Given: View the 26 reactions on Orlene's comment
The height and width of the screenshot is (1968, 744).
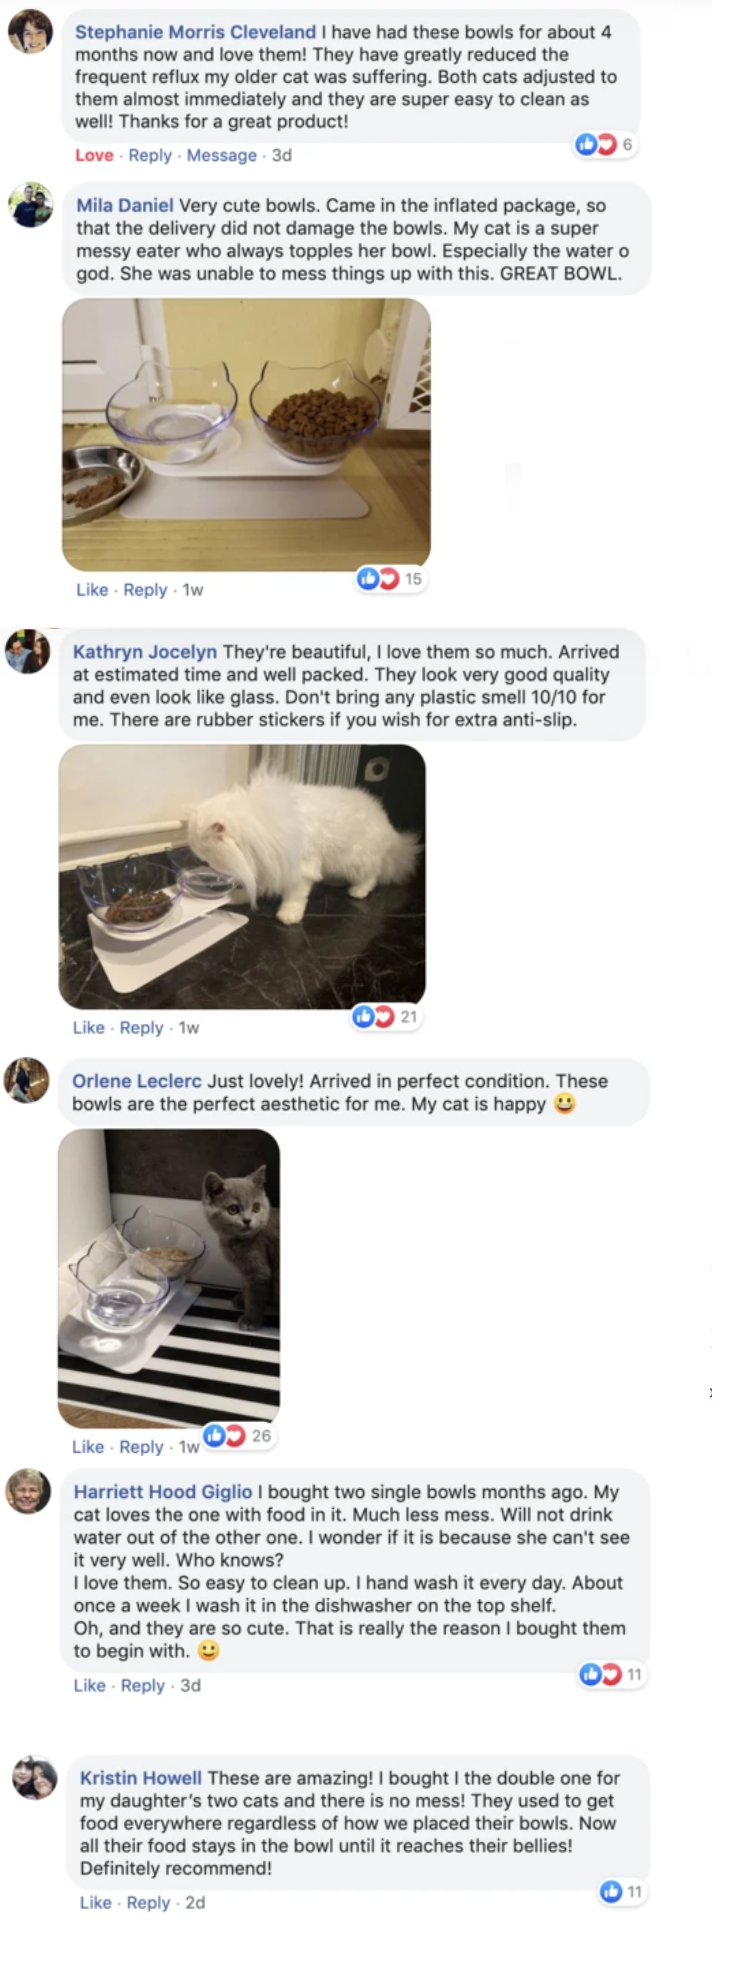Looking at the screenshot, I should pos(239,1435).
